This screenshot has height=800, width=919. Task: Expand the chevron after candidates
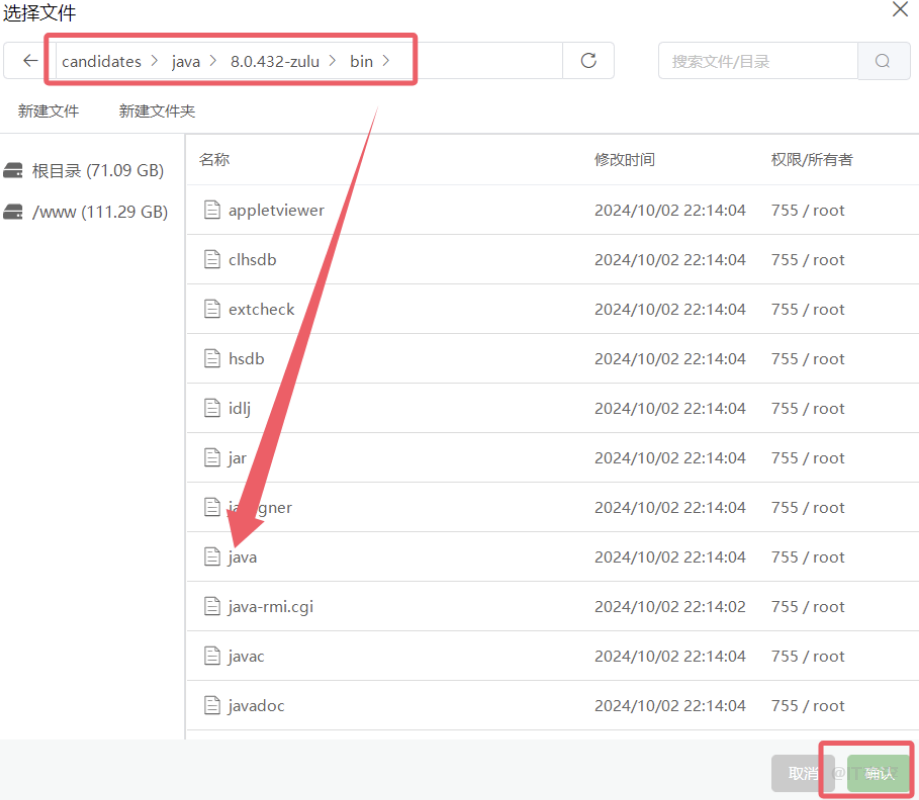click(152, 61)
